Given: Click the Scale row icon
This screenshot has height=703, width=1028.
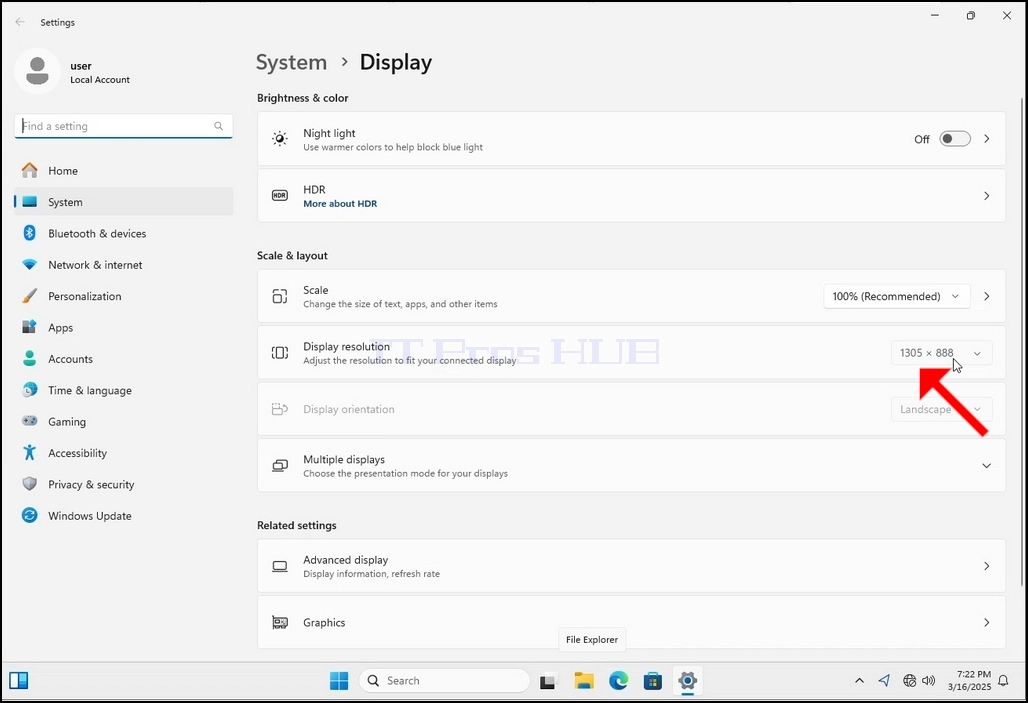Looking at the screenshot, I should (280, 296).
